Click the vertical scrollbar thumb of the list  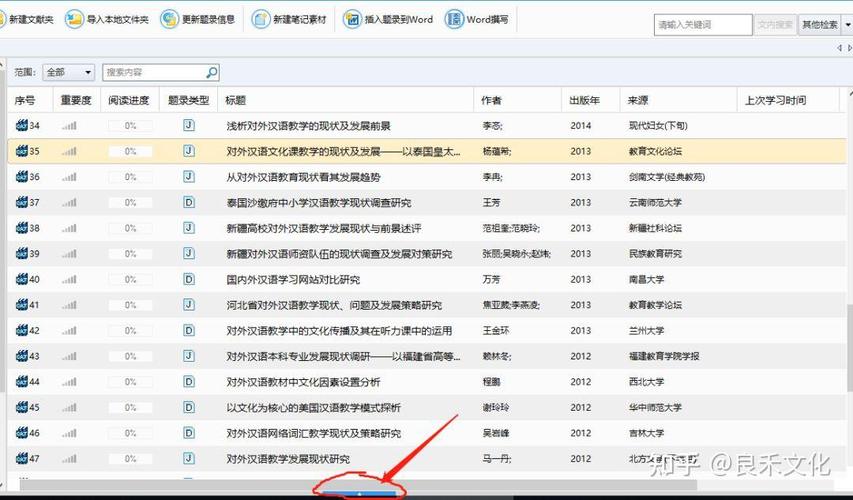click(x=849, y=347)
